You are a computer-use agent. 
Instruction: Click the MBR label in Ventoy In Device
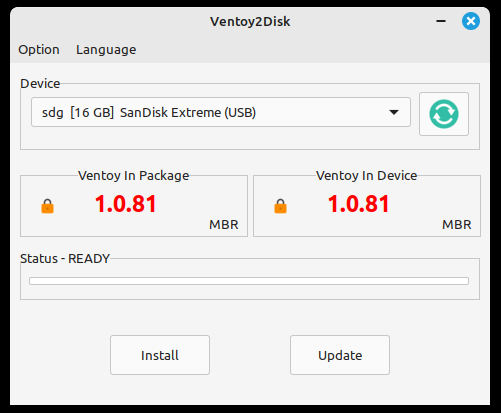[457, 225]
